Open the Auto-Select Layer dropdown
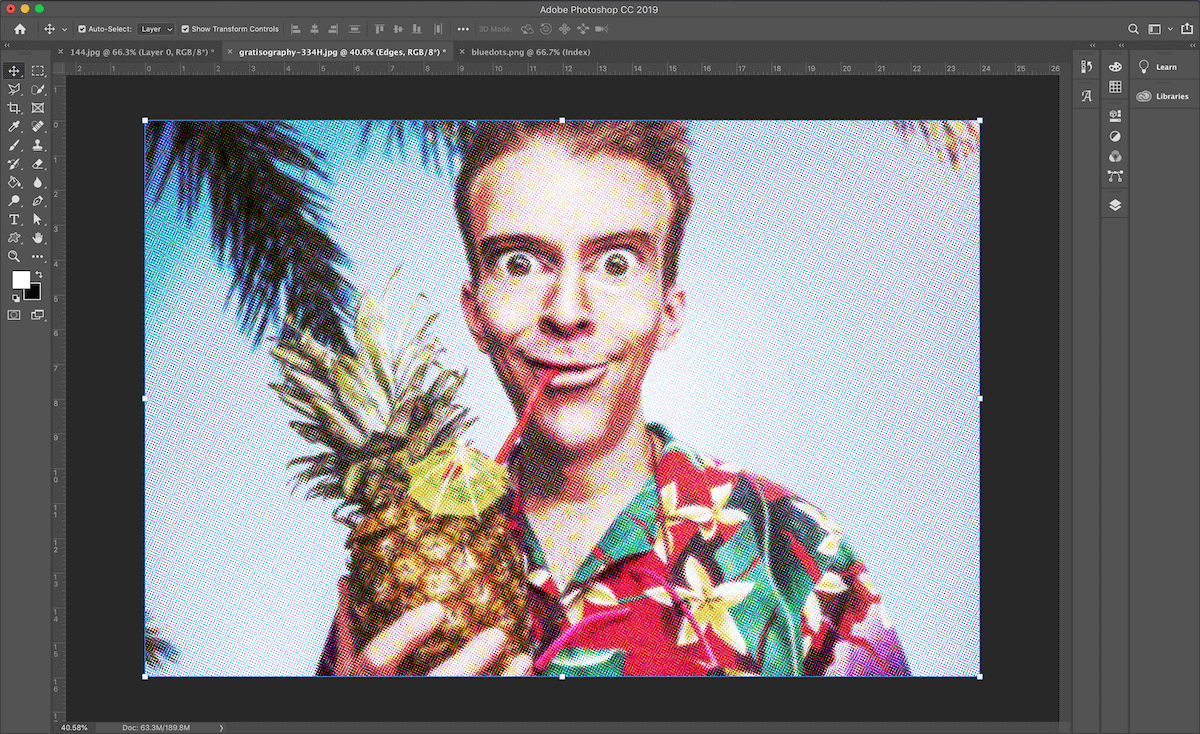The height and width of the screenshot is (734, 1200). point(155,28)
